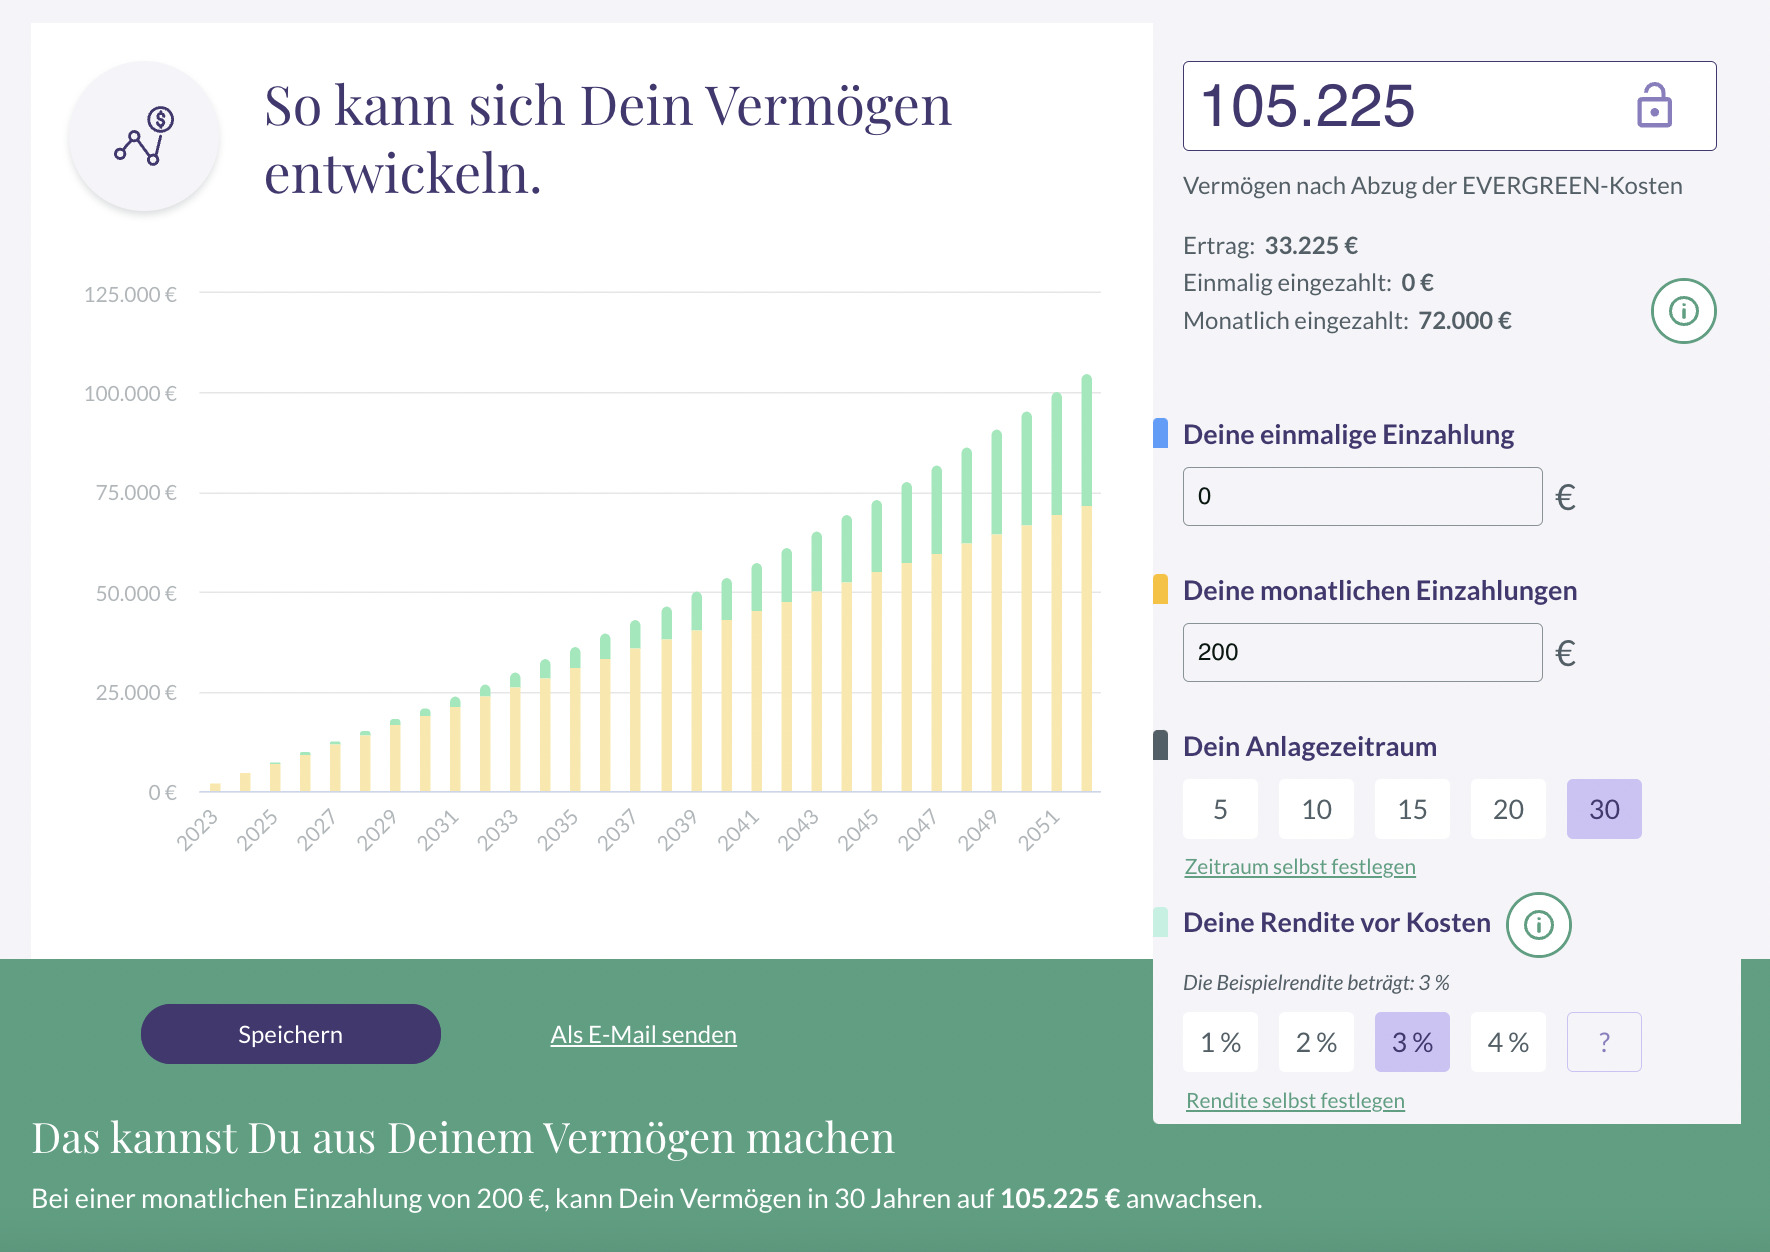Viewport: 1770px width, 1252px height.
Task: Focus the einmalige Einzahlung input field
Action: tap(1362, 496)
